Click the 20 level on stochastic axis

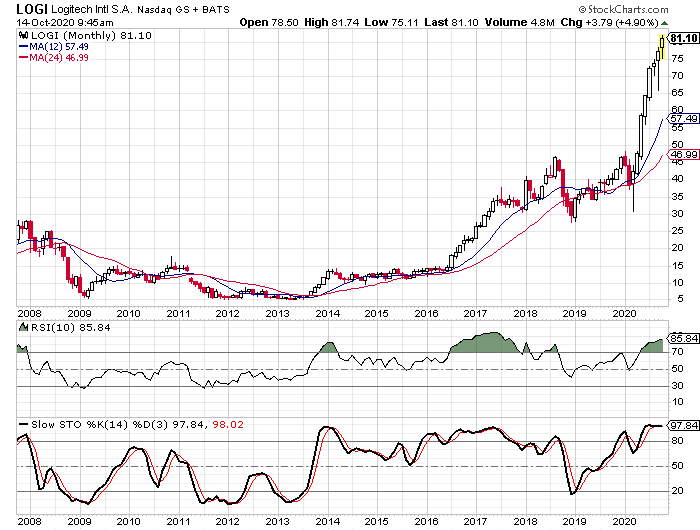677,491
